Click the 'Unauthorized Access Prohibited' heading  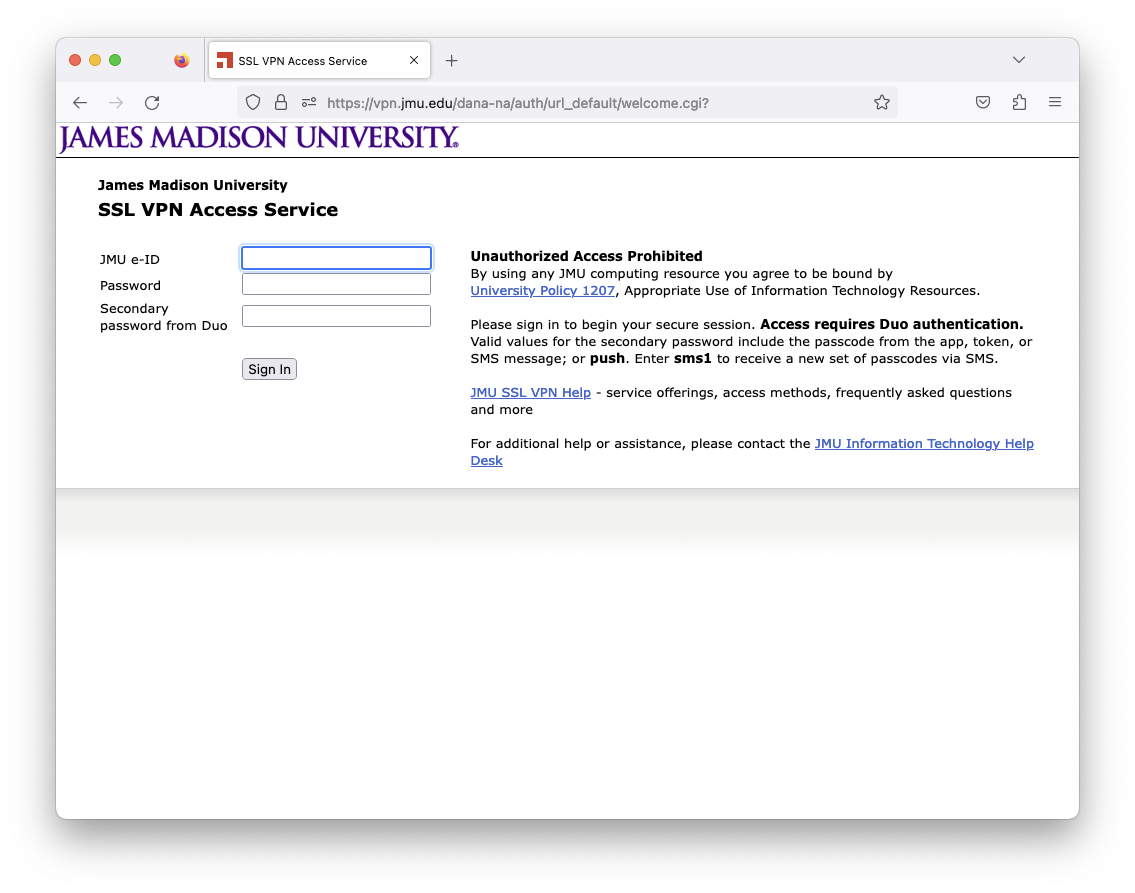(586, 256)
